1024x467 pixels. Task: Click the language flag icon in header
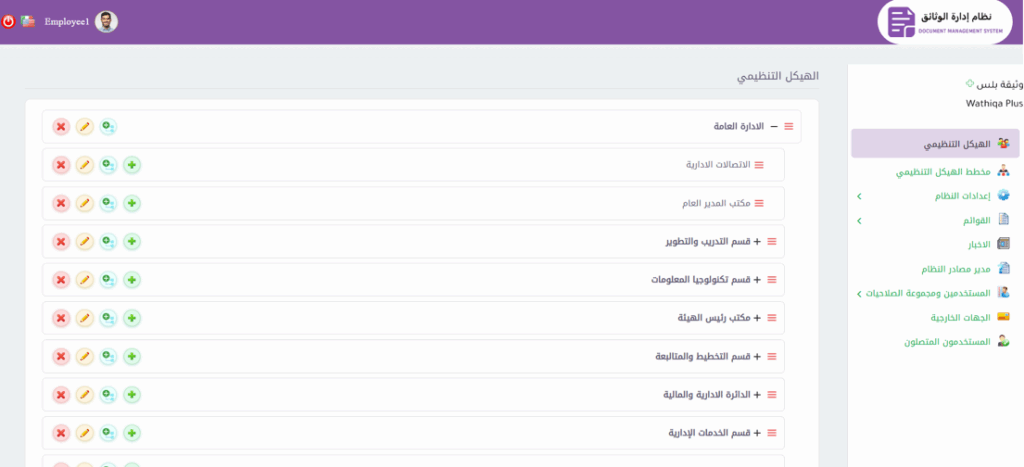(x=27, y=21)
